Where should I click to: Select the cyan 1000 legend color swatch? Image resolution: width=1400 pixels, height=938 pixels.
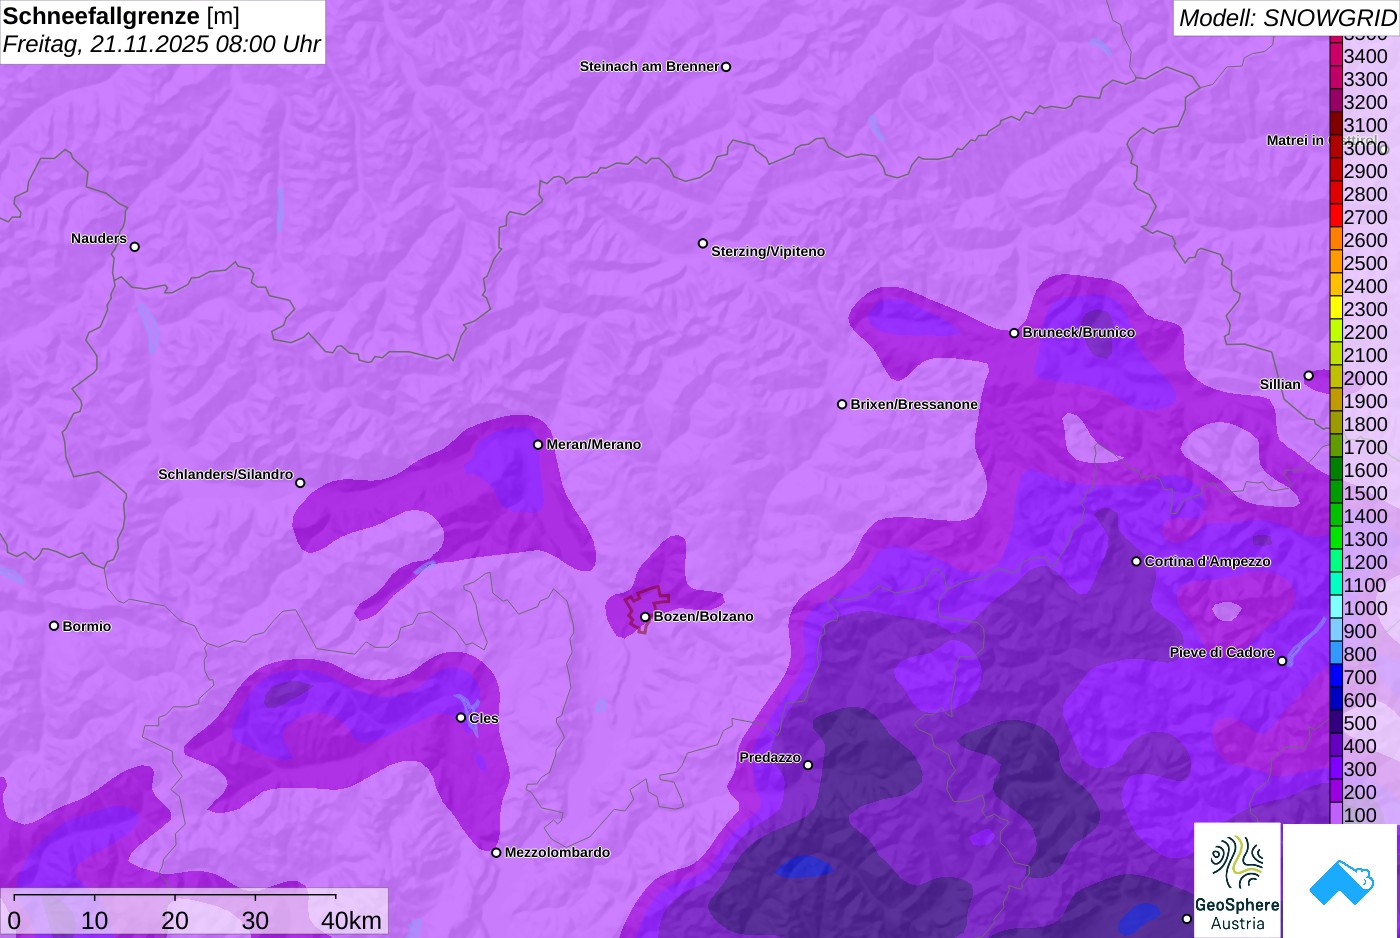[1336, 607]
